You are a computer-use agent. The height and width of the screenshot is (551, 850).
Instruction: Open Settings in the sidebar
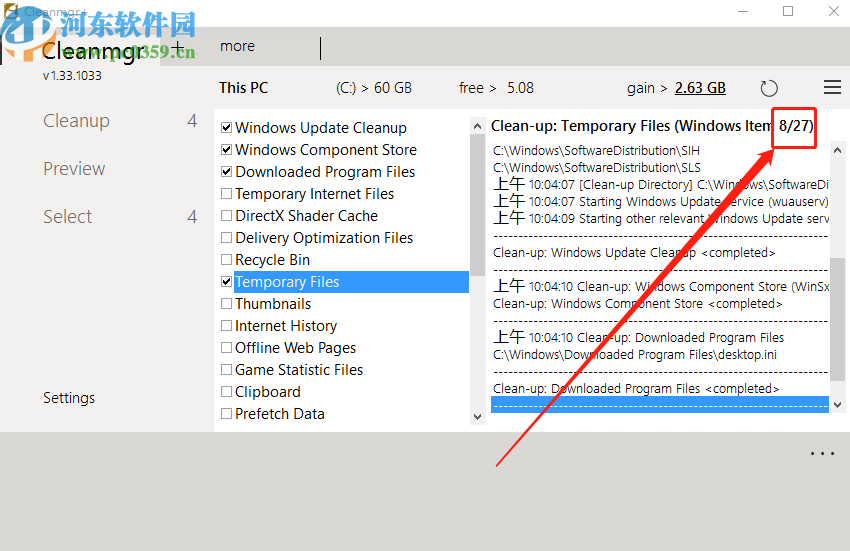(69, 398)
